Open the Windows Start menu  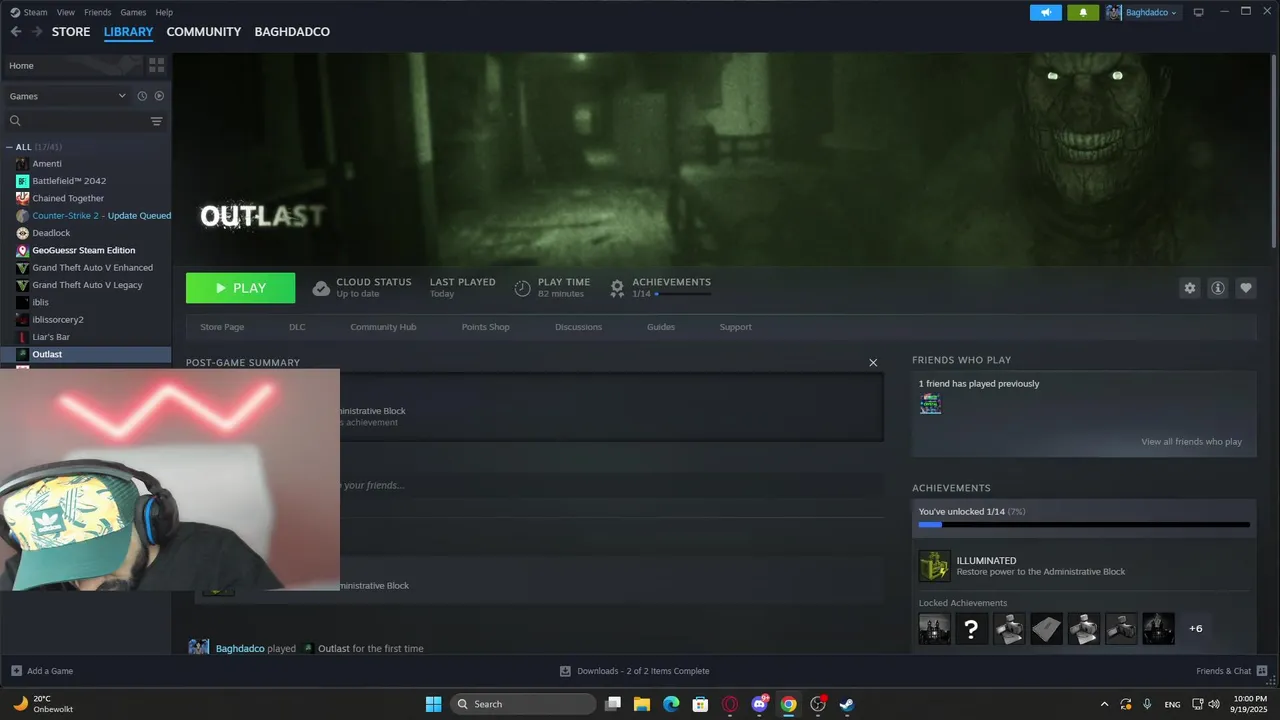pyautogui.click(x=433, y=704)
